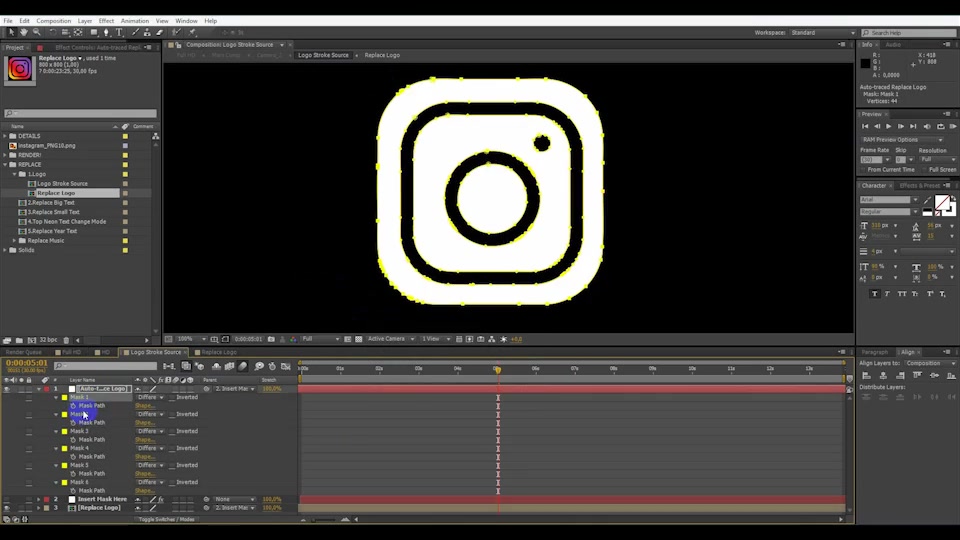This screenshot has width=960, height=540.
Task: Expand the DETAILS folder in Project panel
Action: click(x=6, y=136)
